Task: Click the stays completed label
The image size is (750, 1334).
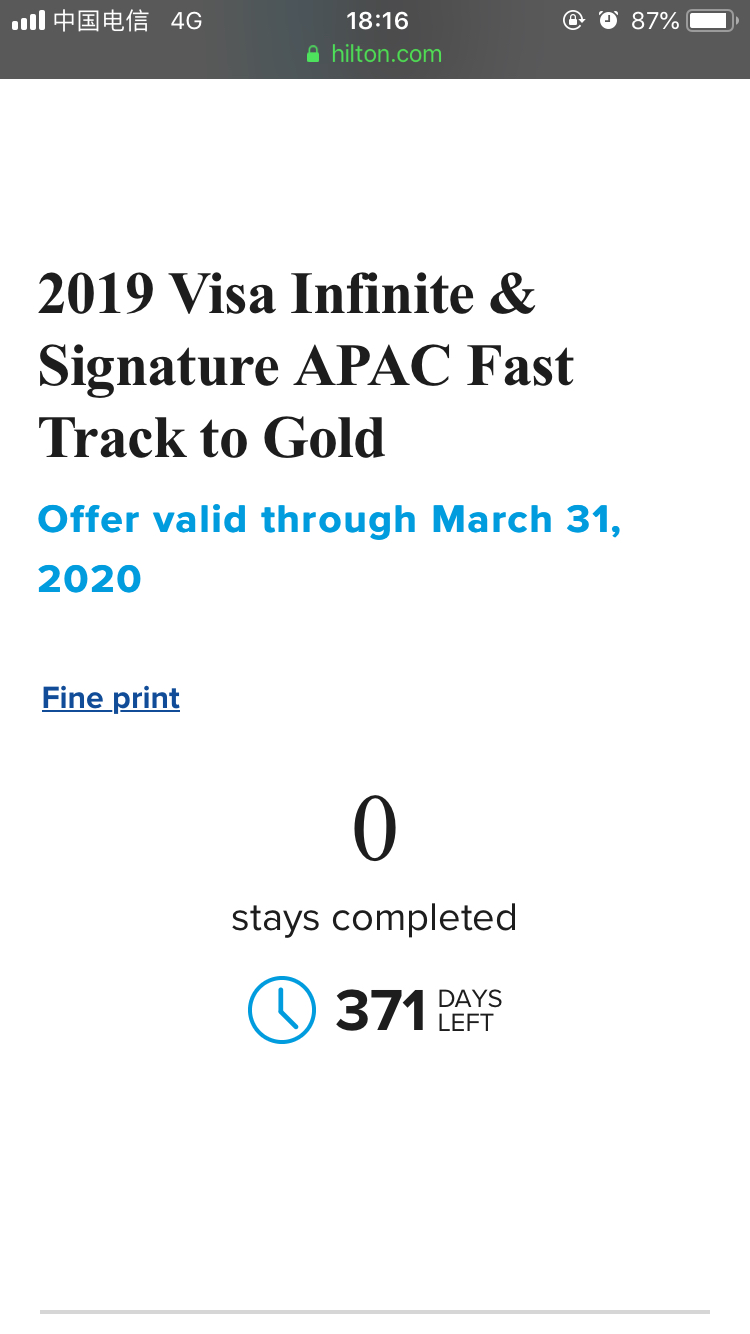Action: coord(374,918)
